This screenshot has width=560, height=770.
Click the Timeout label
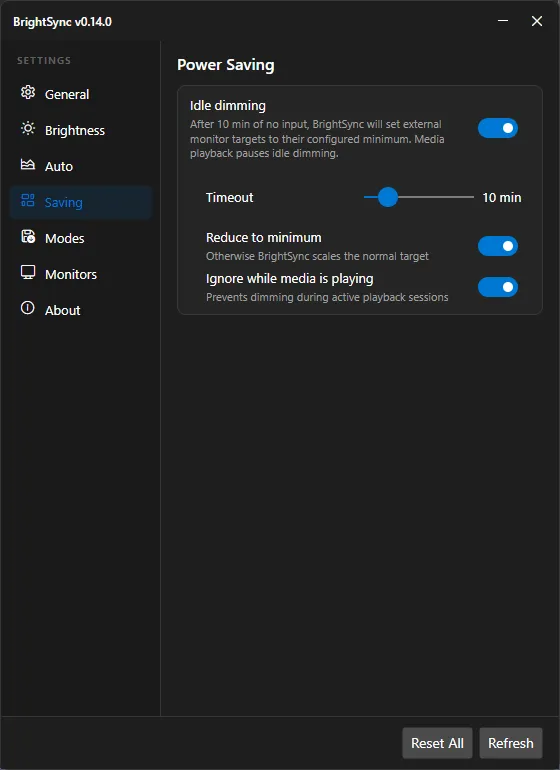coord(229,197)
